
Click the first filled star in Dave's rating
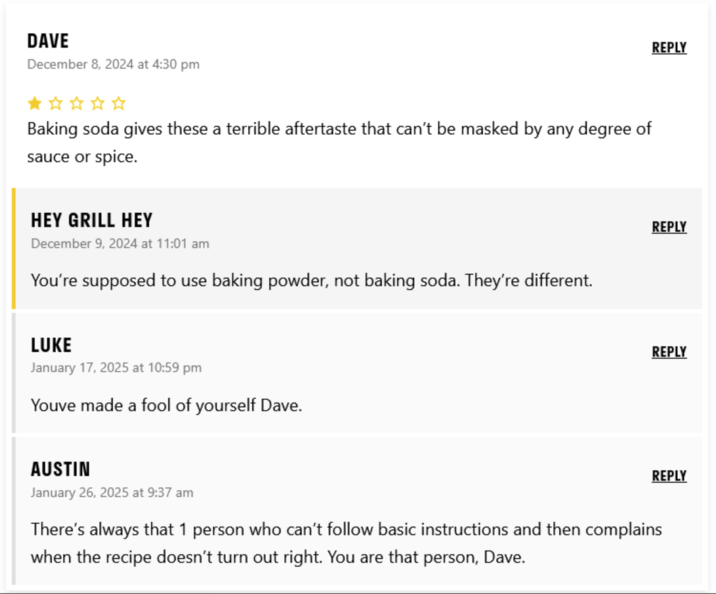pyautogui.click(x=35, y=103)
